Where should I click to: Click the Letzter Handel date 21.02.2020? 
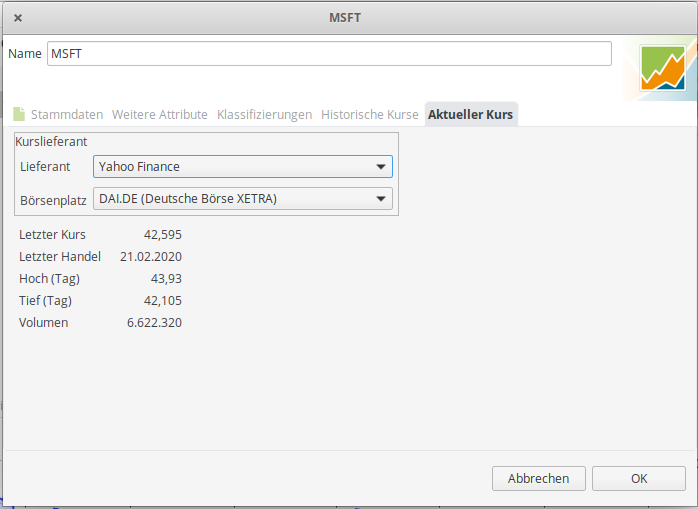click(x=151, y=257)
